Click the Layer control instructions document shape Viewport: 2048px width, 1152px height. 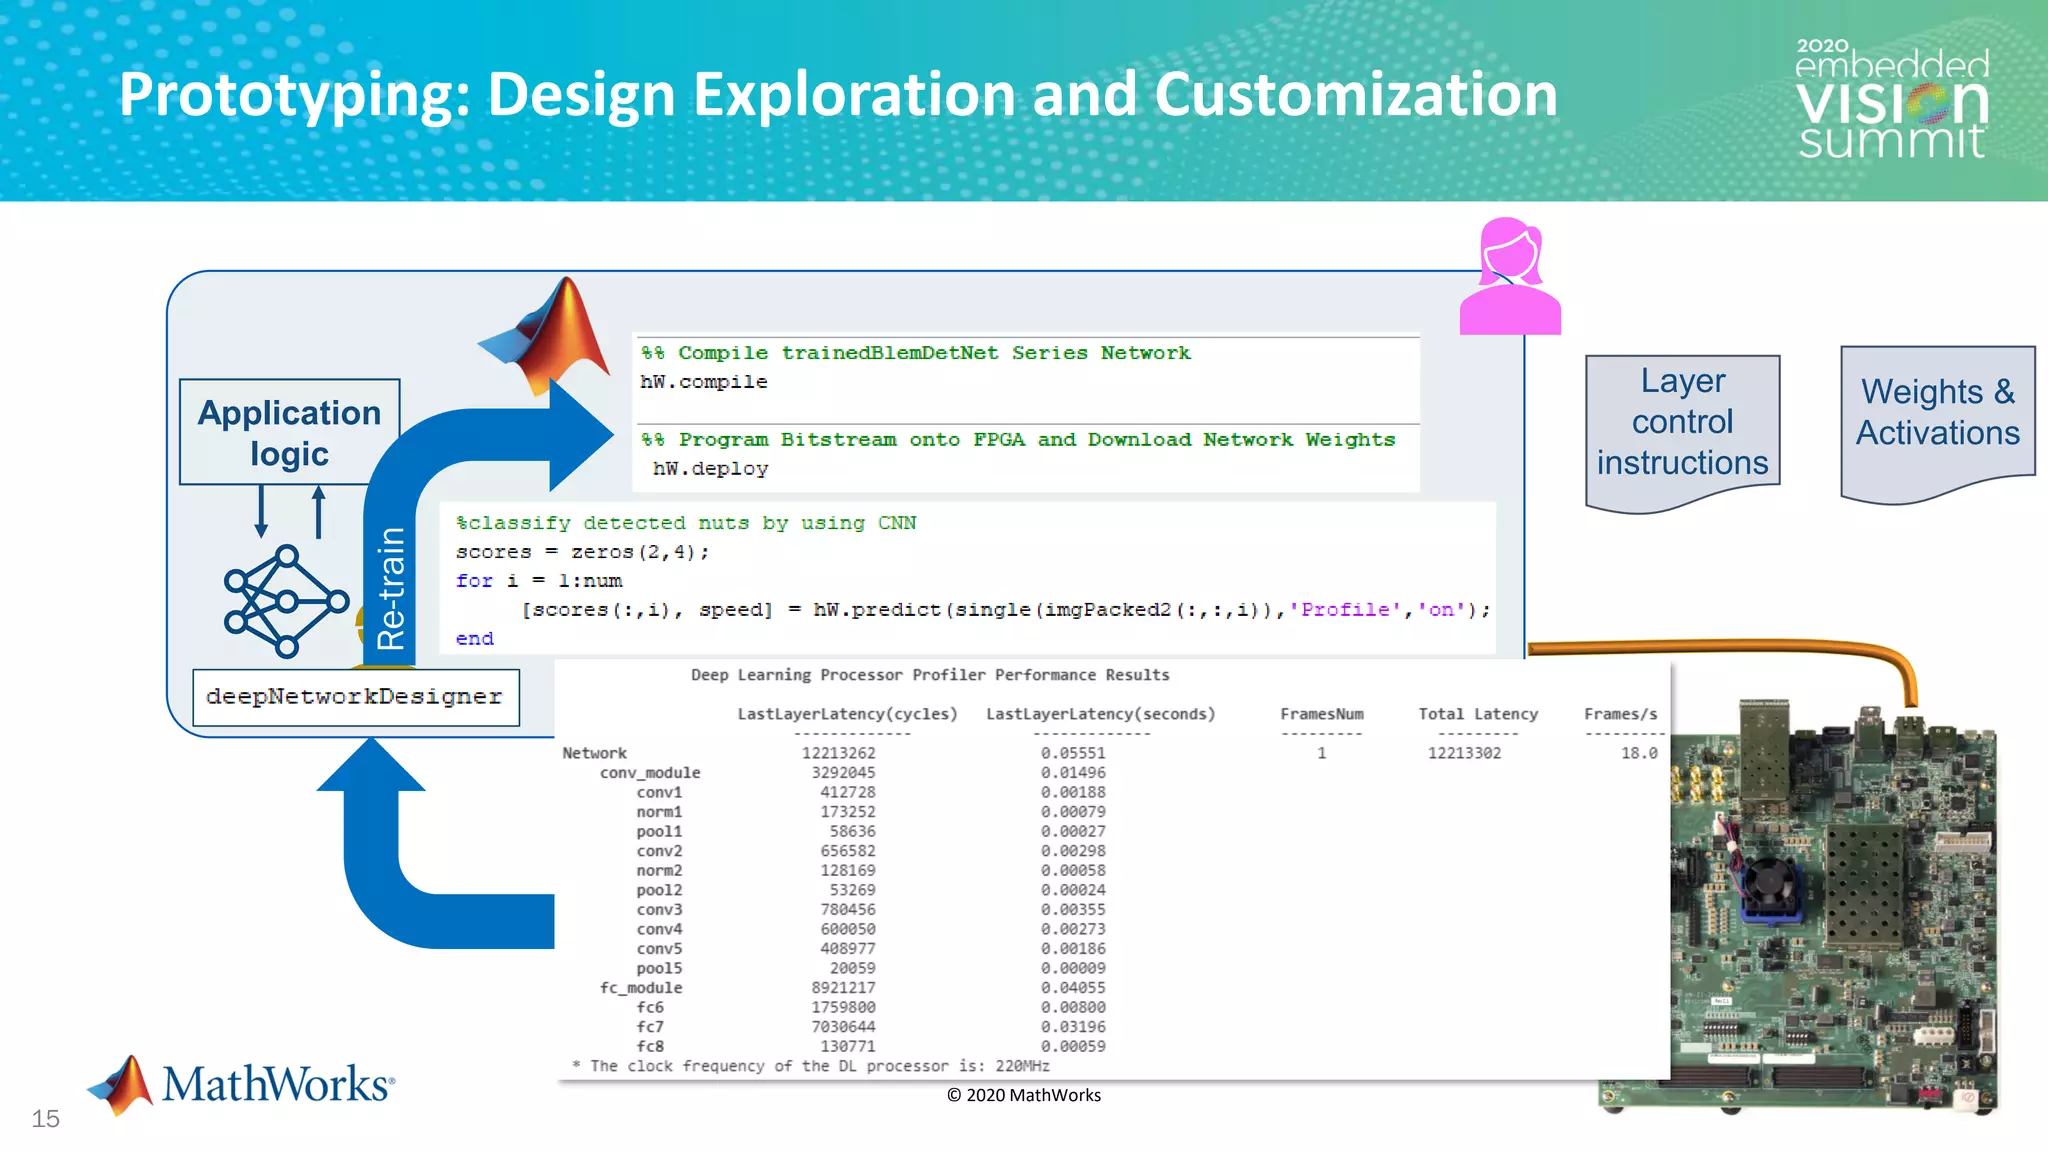click(x=1682, y=425)
